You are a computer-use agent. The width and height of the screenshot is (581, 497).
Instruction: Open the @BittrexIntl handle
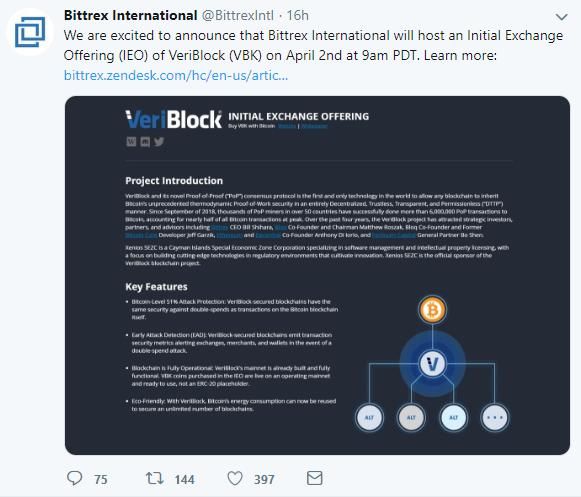click(238, 16)
